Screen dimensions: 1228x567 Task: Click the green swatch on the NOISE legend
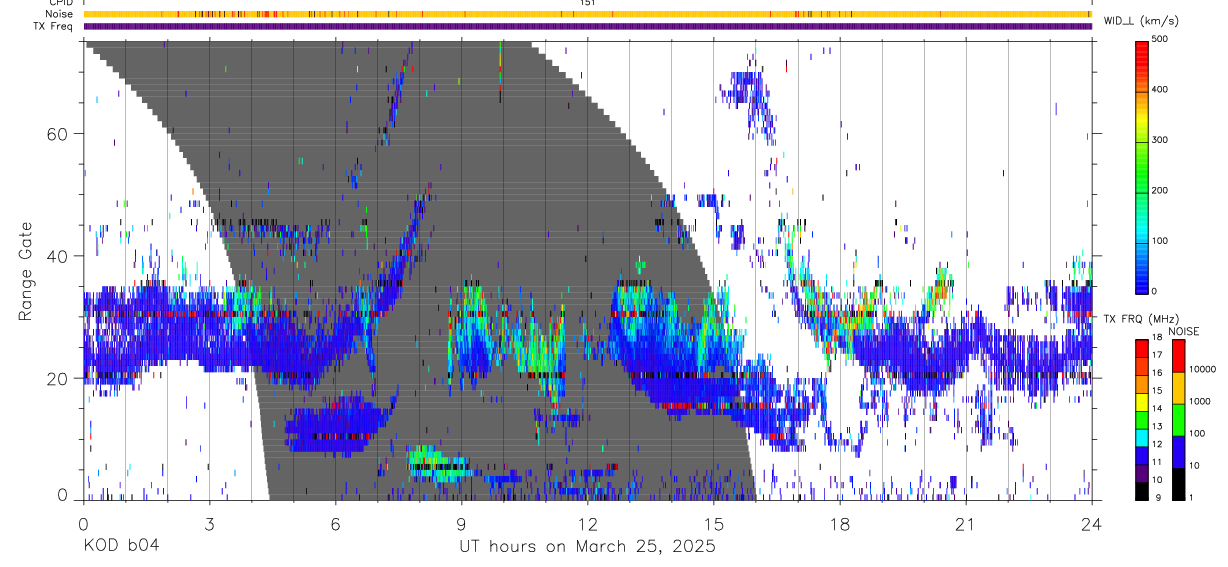[1178, 419]
